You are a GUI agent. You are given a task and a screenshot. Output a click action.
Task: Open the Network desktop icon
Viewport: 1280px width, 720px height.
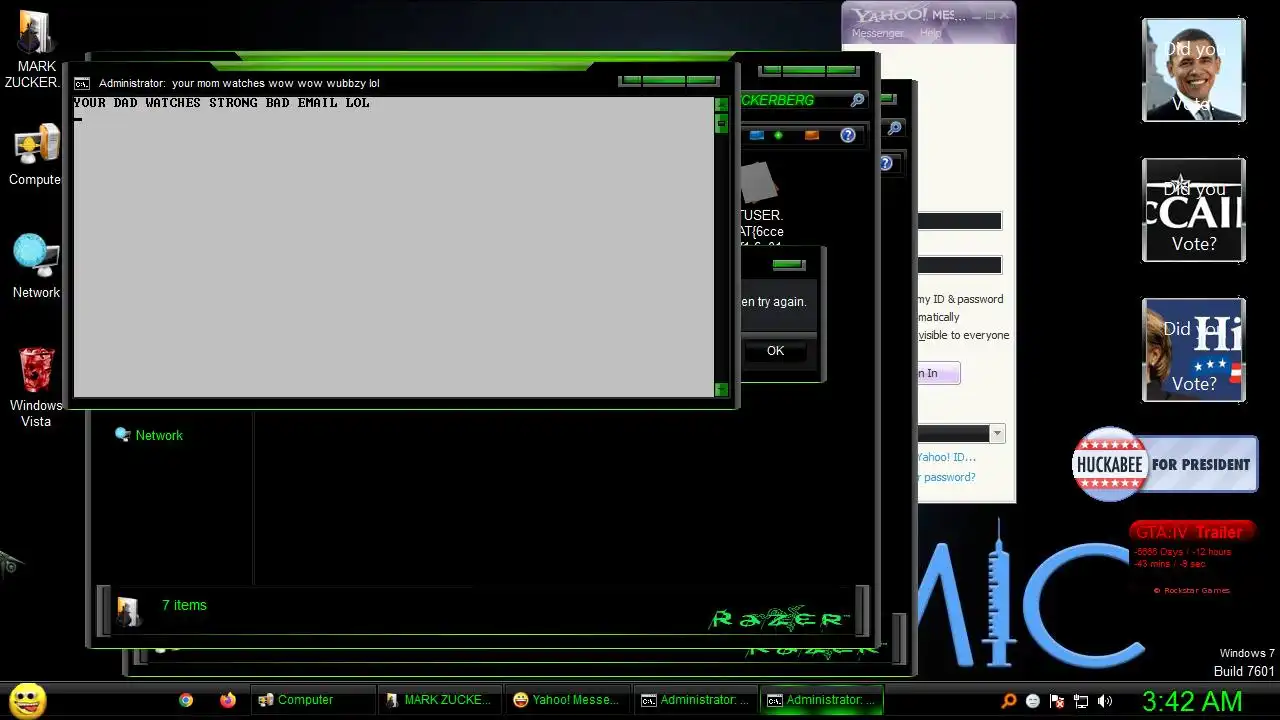[x=36, y=266]
